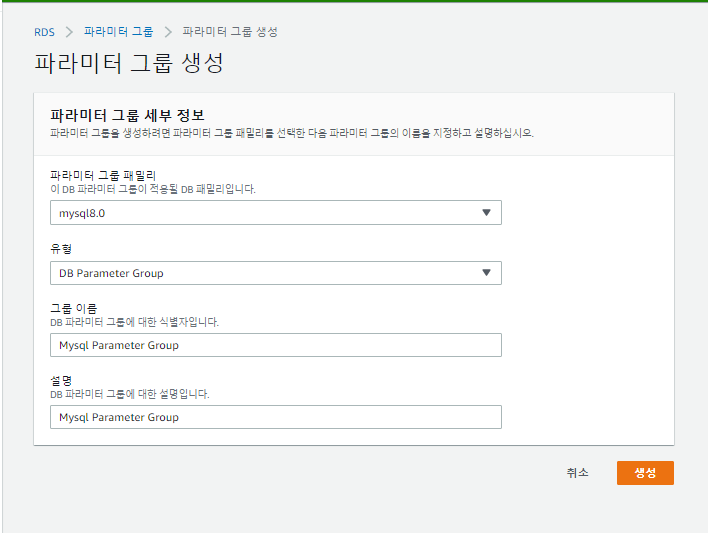Open the mysql8.0 family dropdown

[x=275, y=213]
